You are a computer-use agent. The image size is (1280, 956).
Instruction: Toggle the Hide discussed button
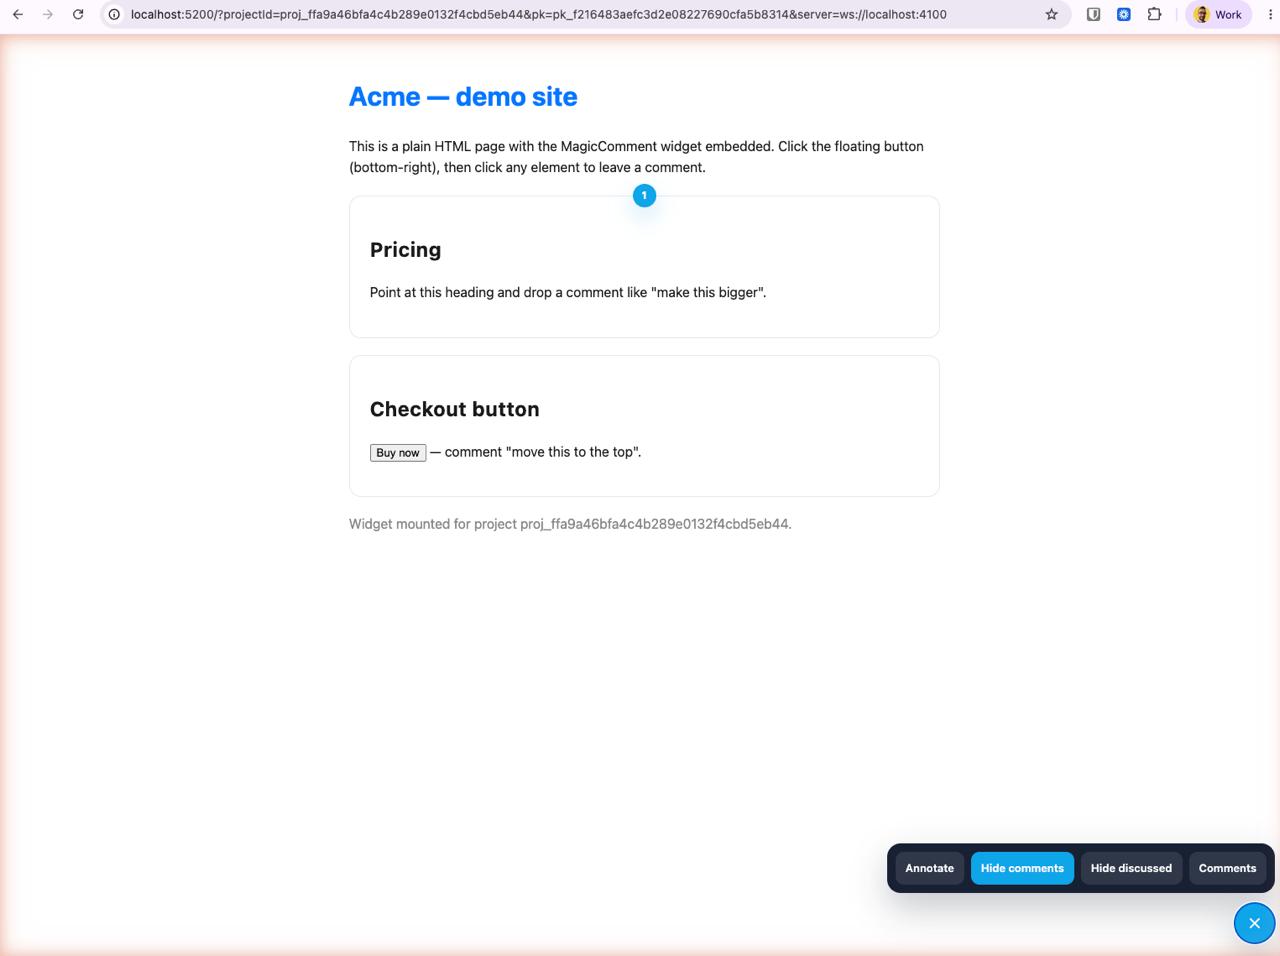click(x=1131, y=868)
